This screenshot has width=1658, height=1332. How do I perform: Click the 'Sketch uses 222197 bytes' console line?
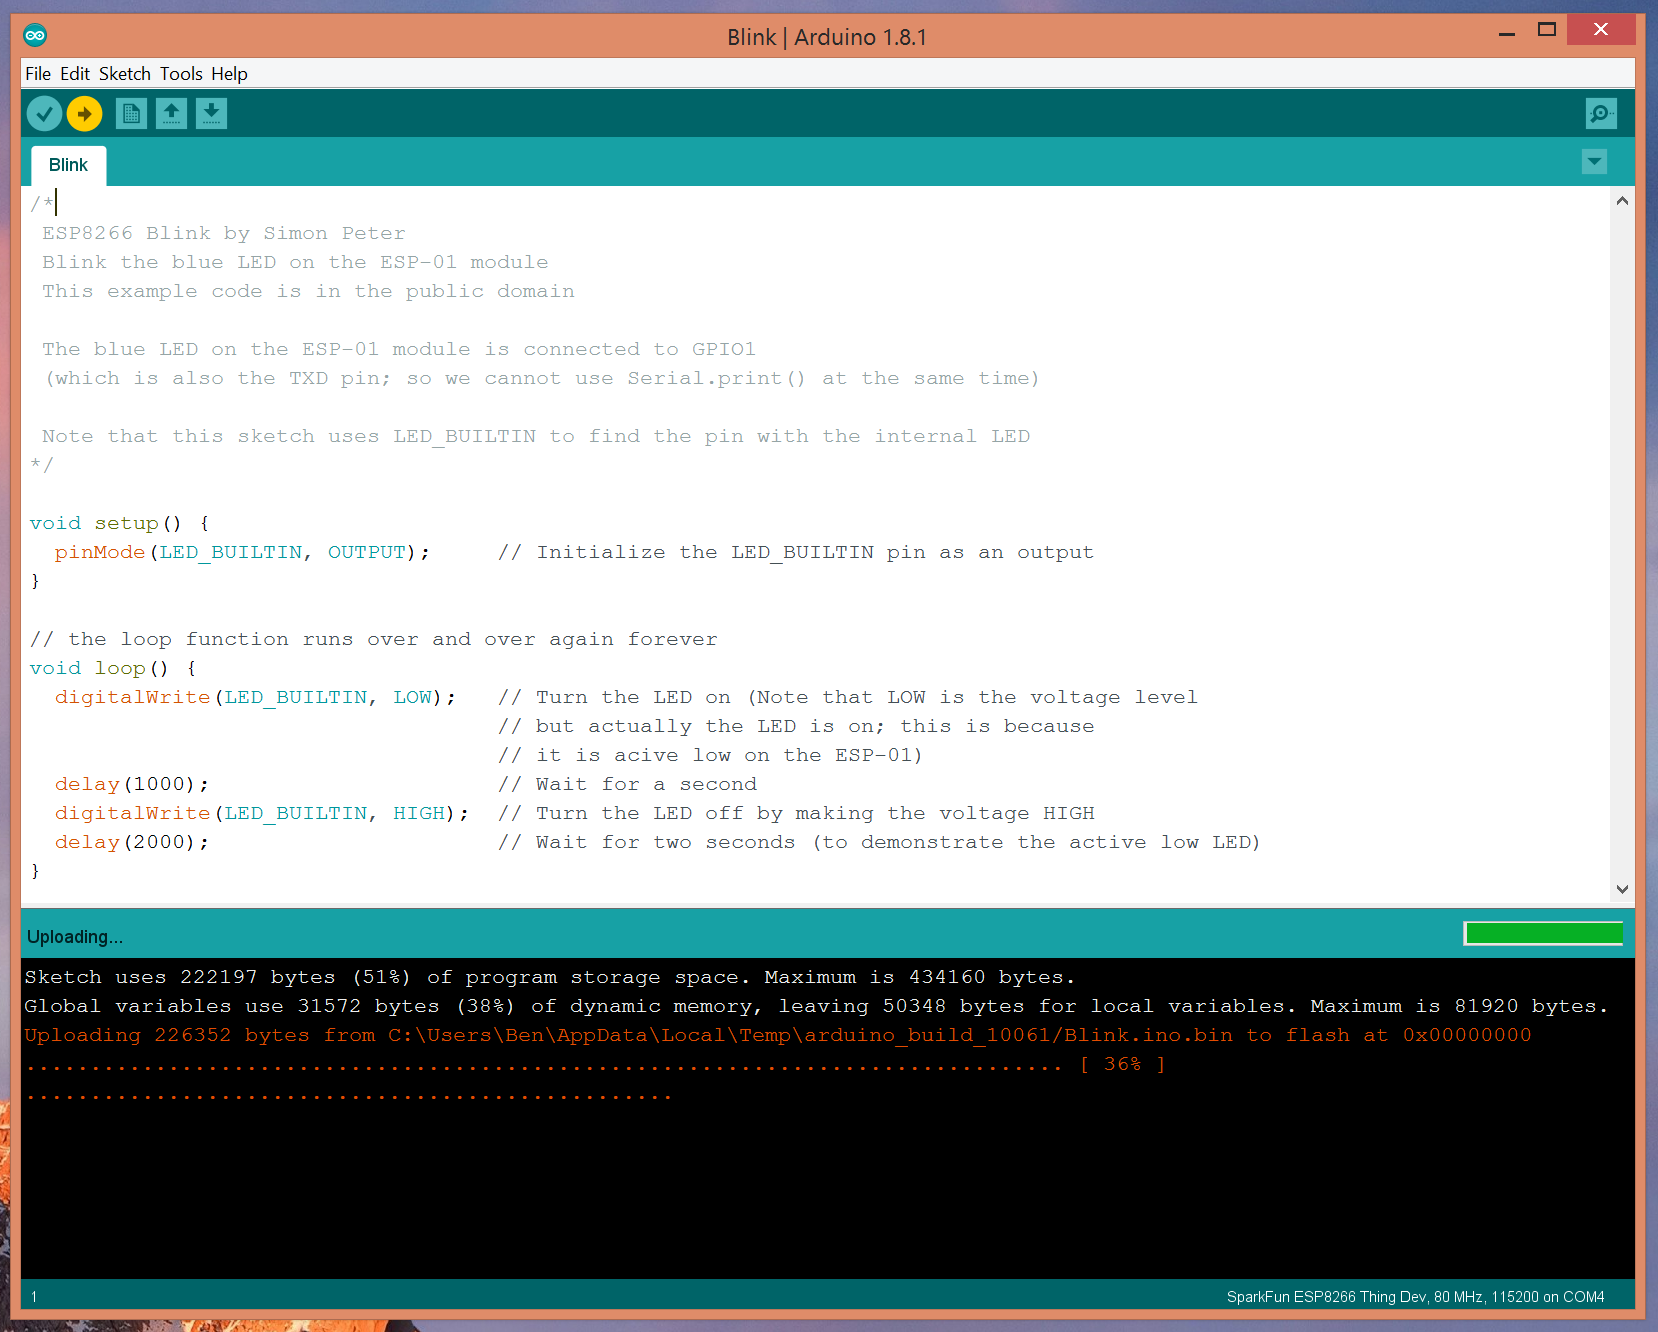pos(550,977)
